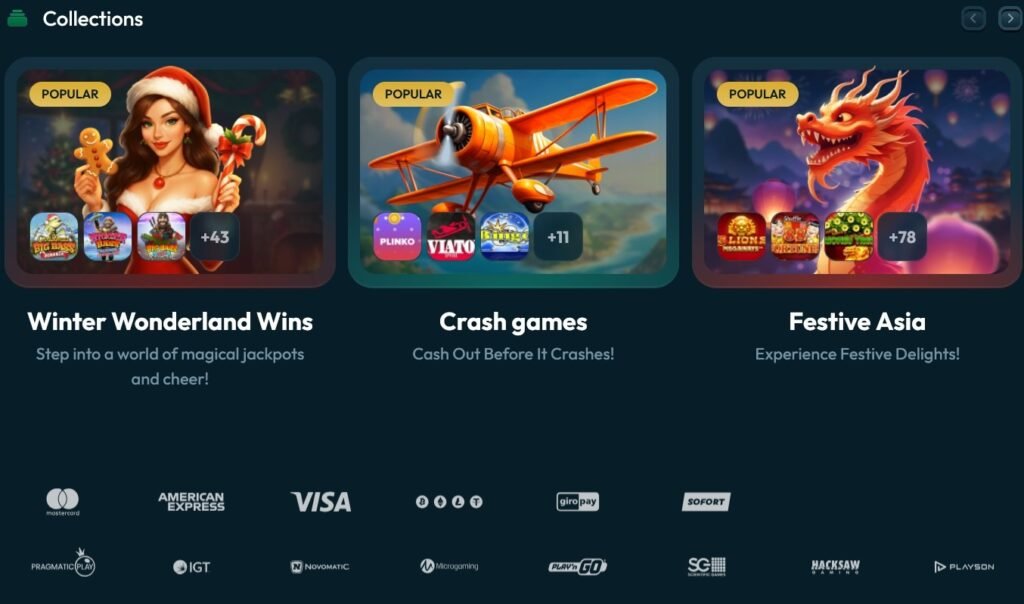Screen dimensions: 1024x604
Task: Click the Play'n GO provider logo
Action: (x=577, y=566)
